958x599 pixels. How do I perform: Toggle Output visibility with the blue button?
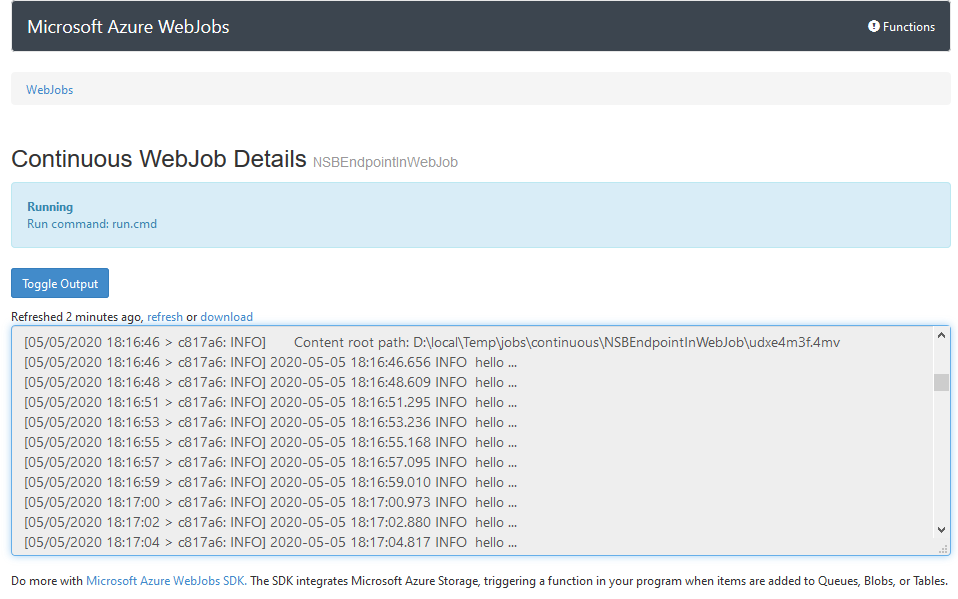click(59, 283)
